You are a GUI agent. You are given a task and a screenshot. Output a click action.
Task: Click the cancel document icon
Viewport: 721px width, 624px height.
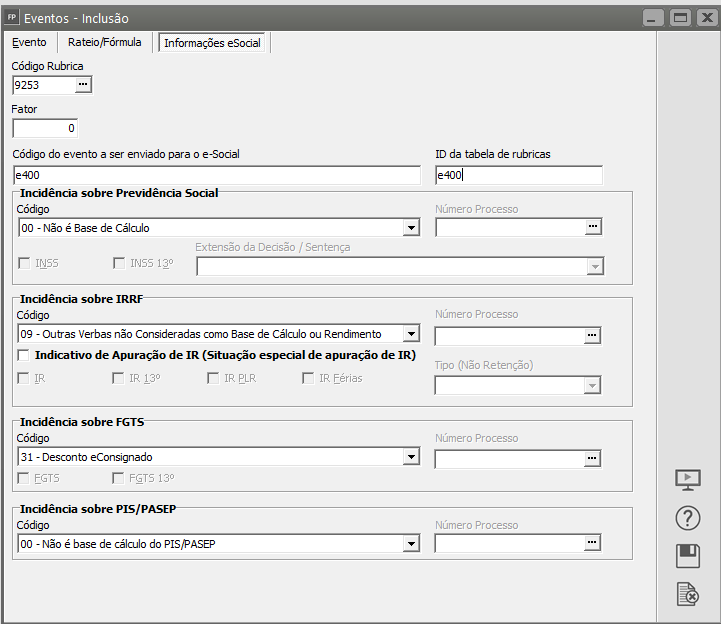click(688, 594)
